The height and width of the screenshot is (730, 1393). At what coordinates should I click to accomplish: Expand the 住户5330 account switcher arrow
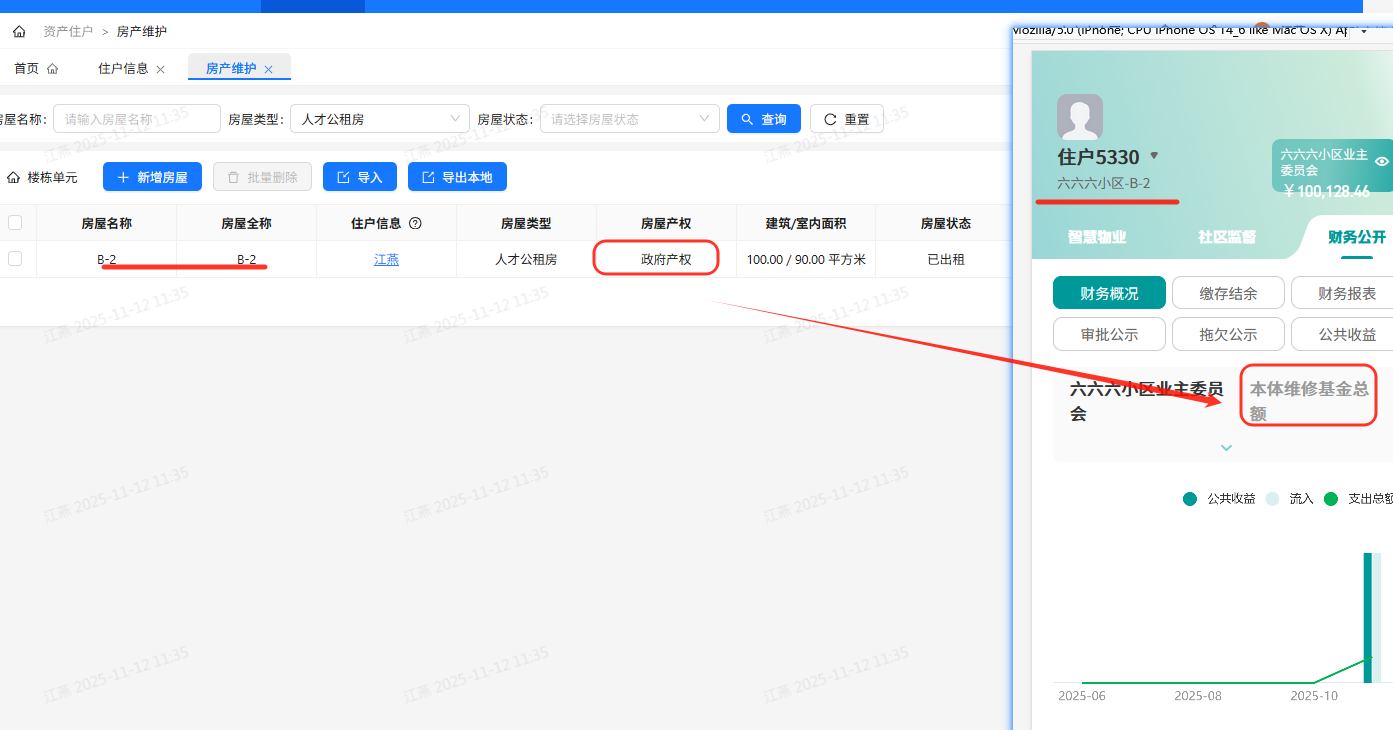click(x=1154, y=156)
